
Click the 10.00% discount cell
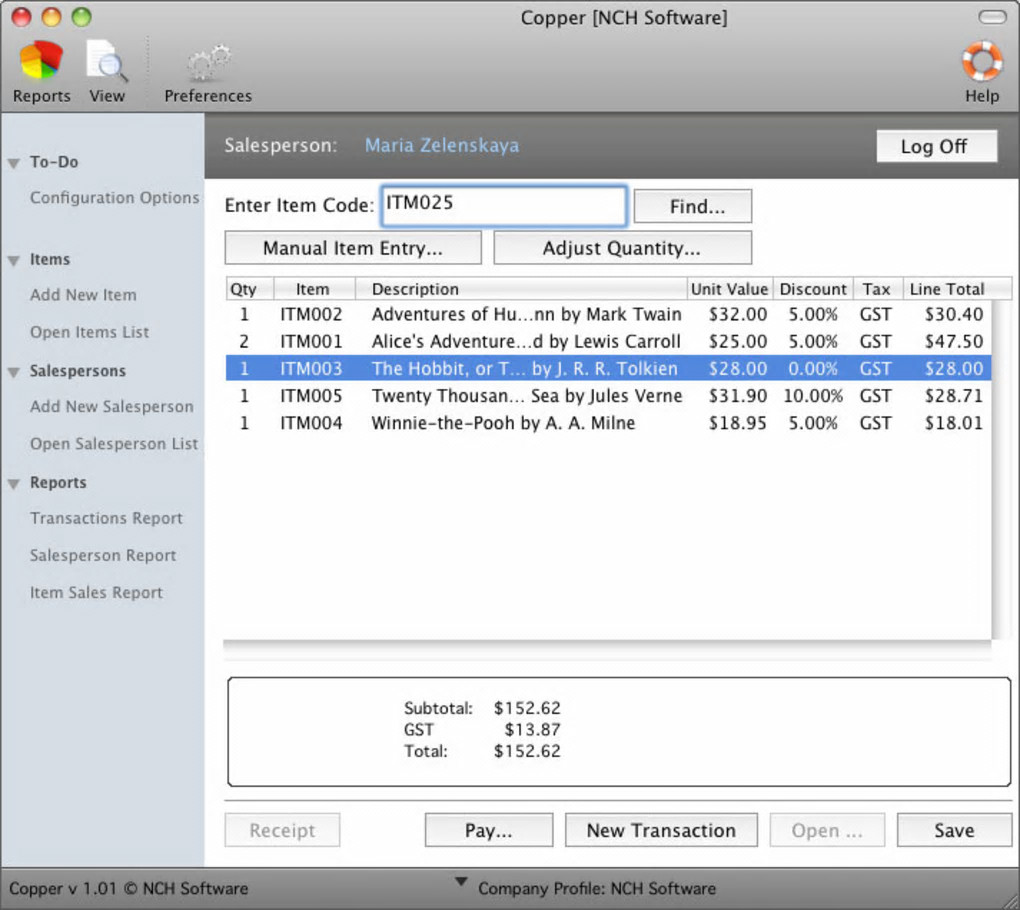click(x=813, y=396)
